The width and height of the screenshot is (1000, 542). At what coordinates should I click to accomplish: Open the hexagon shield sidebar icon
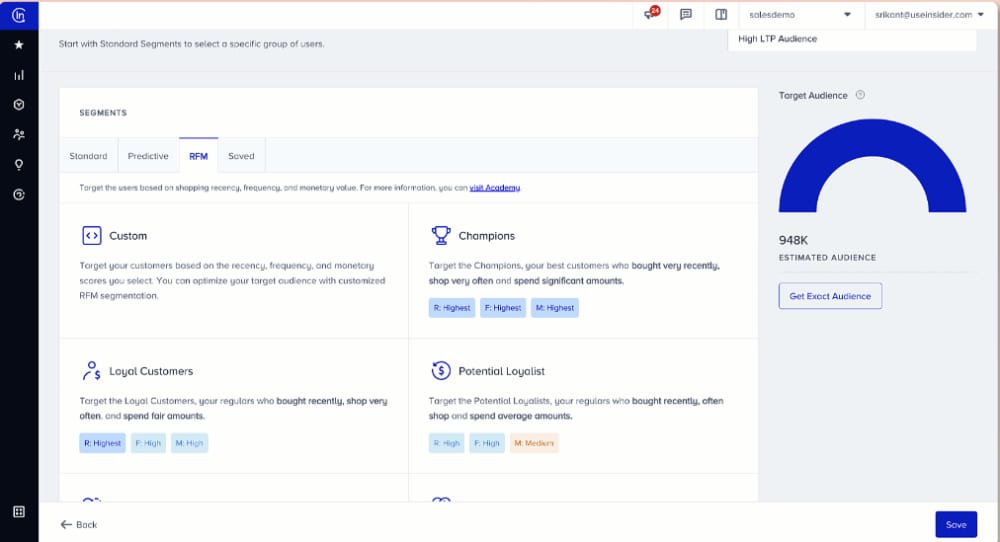pos(18,105)
